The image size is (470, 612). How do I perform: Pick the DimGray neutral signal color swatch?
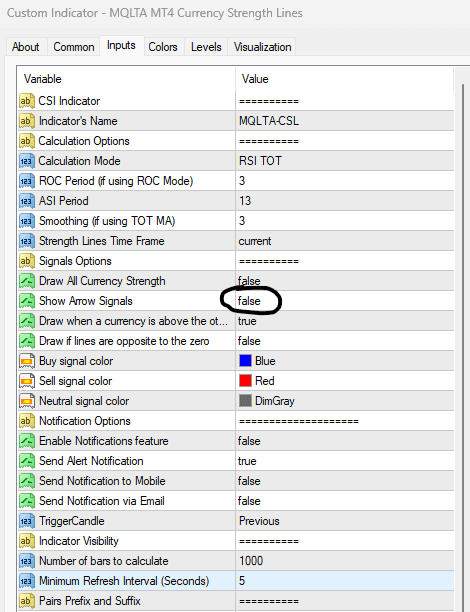tap(245, 400)
